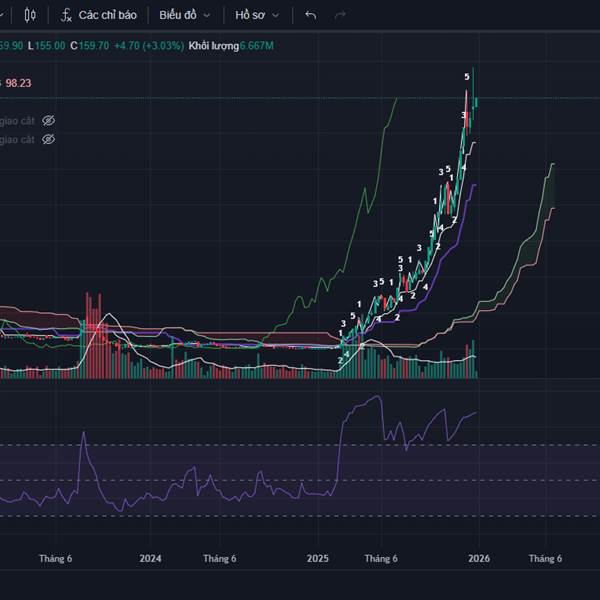Click the undo arrow
Viewport: 600px width, 600px height.
(310, 15)
